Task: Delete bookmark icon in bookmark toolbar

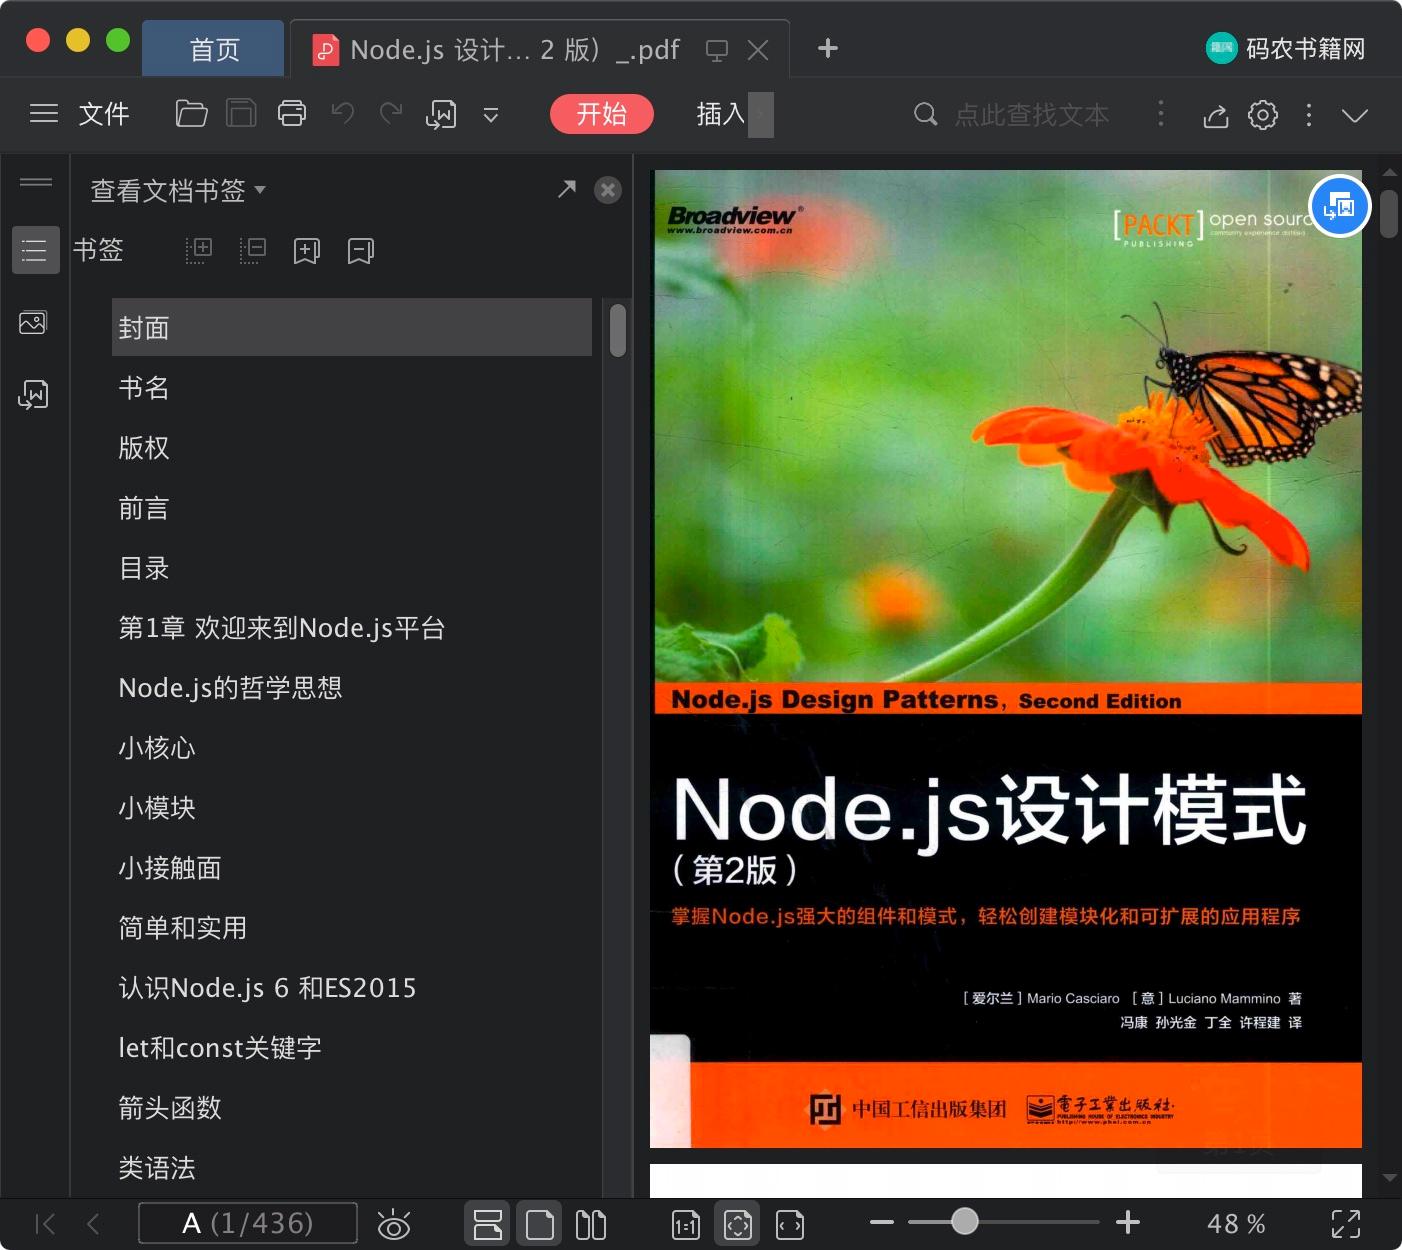Action: (361, 251)
